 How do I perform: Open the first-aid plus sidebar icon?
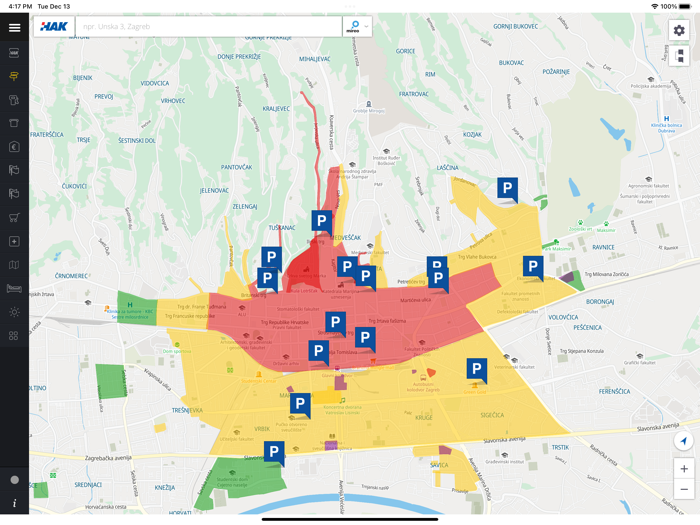click(14, 241)
